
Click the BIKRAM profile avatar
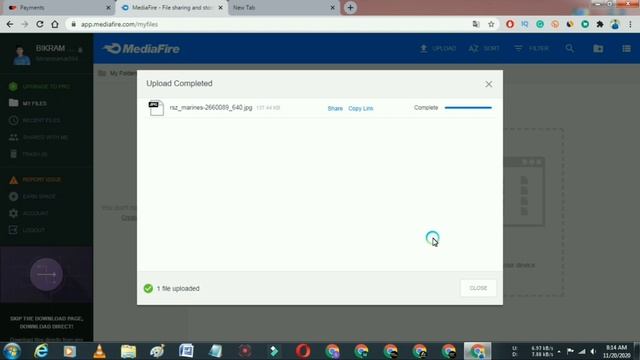(21, 54)
